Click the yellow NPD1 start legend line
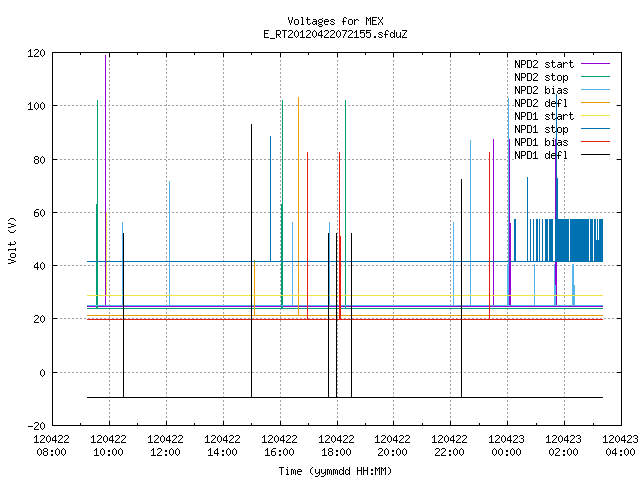This screenshot has height=480, width=640. (x=595, y=116)
